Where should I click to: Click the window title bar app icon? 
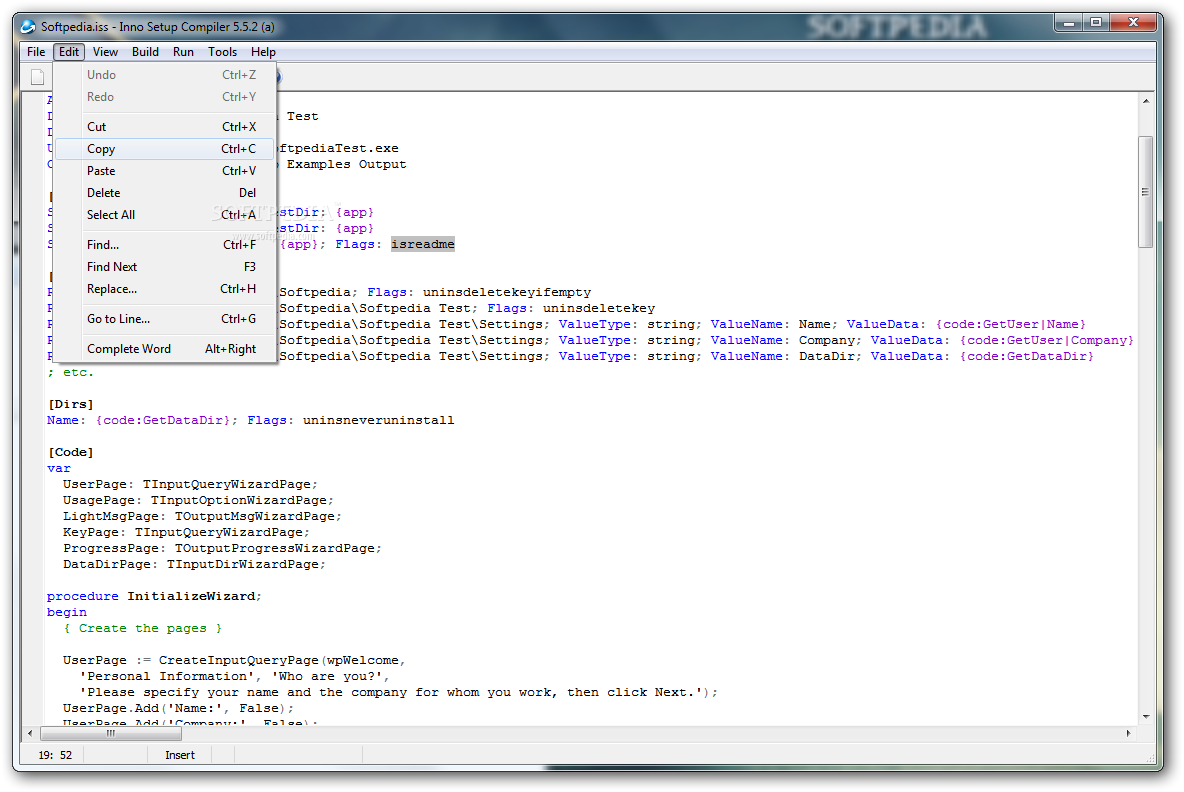coord(28,26)
